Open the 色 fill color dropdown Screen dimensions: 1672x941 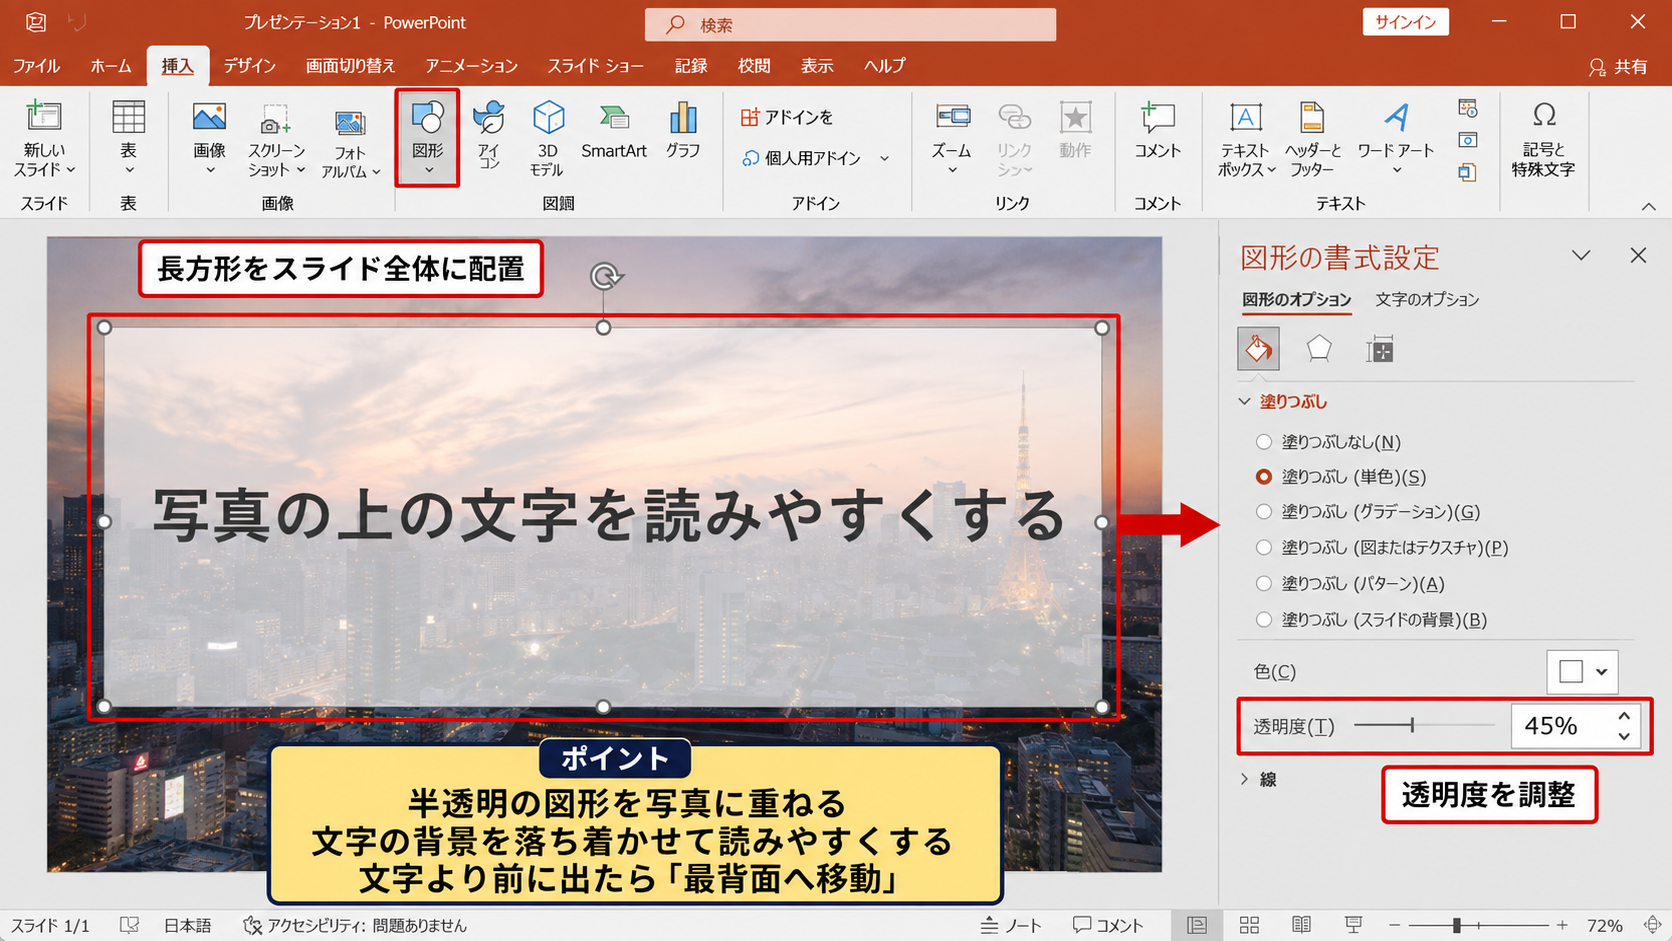point(1582,672)
